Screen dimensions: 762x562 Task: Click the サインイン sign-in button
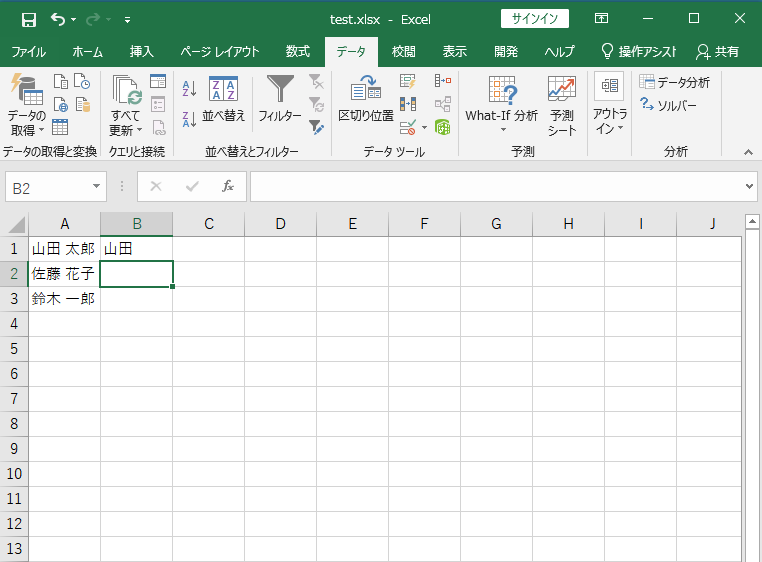[535, 19]
